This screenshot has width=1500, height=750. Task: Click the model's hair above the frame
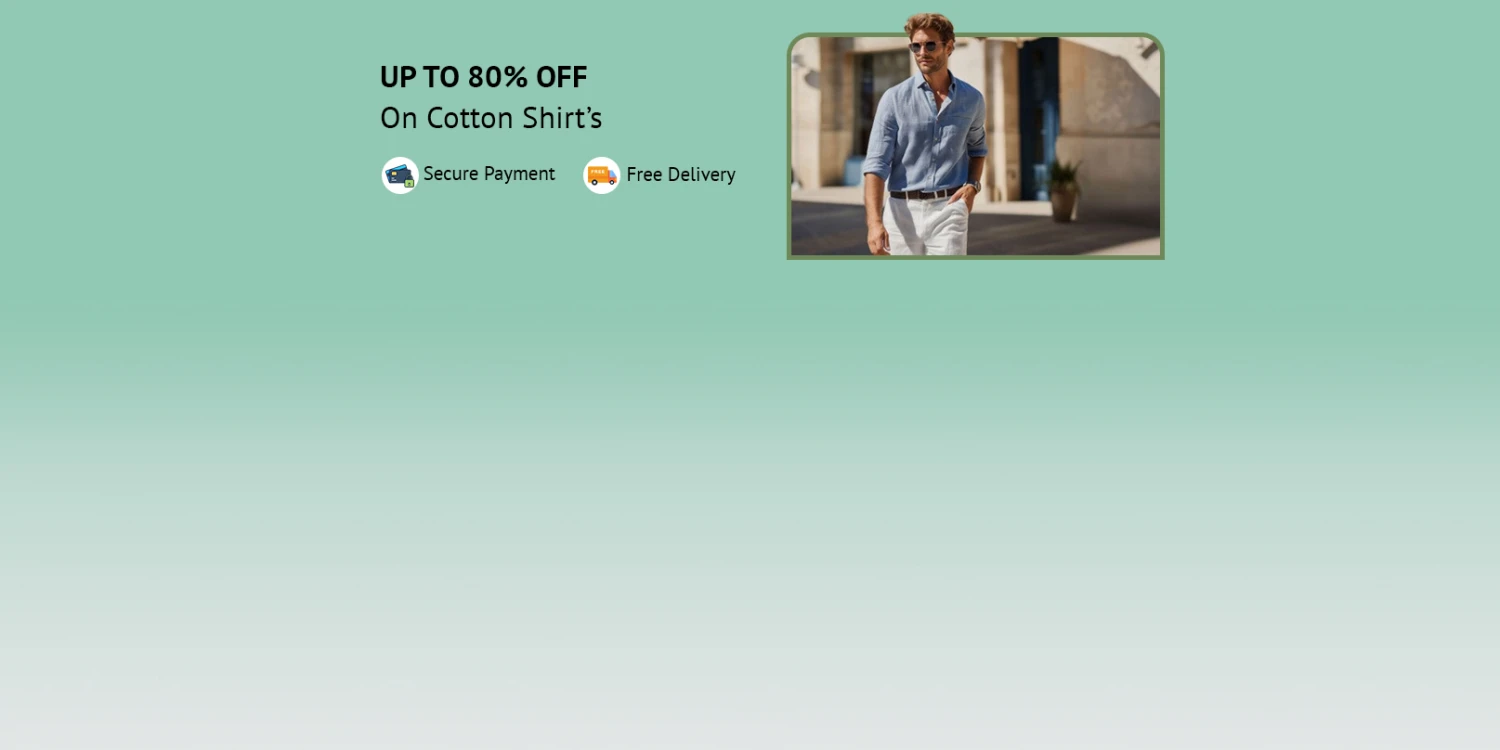coord(930,24)
